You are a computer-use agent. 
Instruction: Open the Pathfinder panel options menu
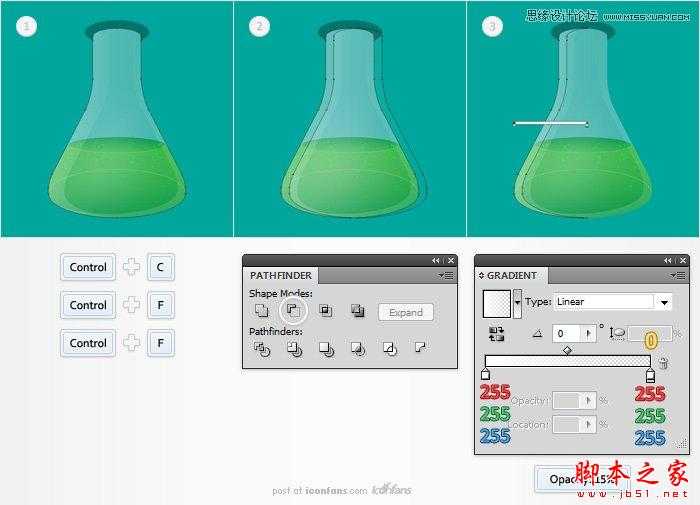446,275
